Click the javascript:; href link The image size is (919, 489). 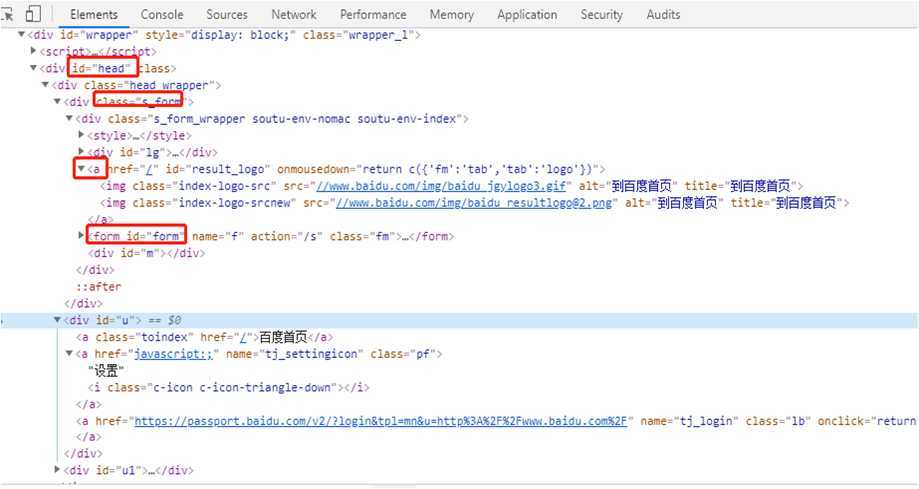coord(173,354)
